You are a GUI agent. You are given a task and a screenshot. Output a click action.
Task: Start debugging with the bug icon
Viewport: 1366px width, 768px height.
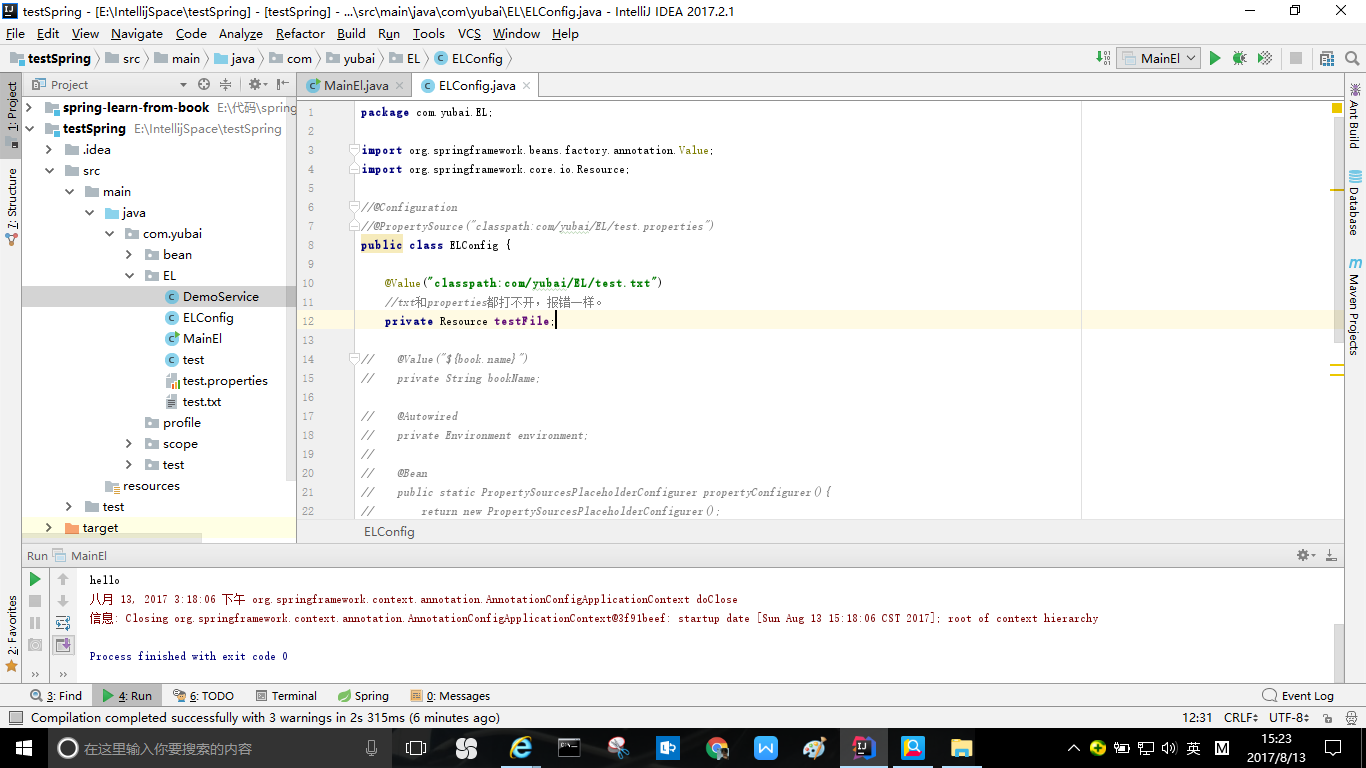(1240, 59)
